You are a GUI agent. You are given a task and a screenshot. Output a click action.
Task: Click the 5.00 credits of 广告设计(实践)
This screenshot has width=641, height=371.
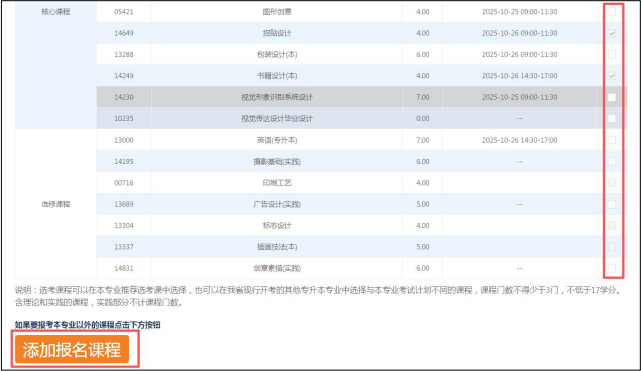[423, 204]
